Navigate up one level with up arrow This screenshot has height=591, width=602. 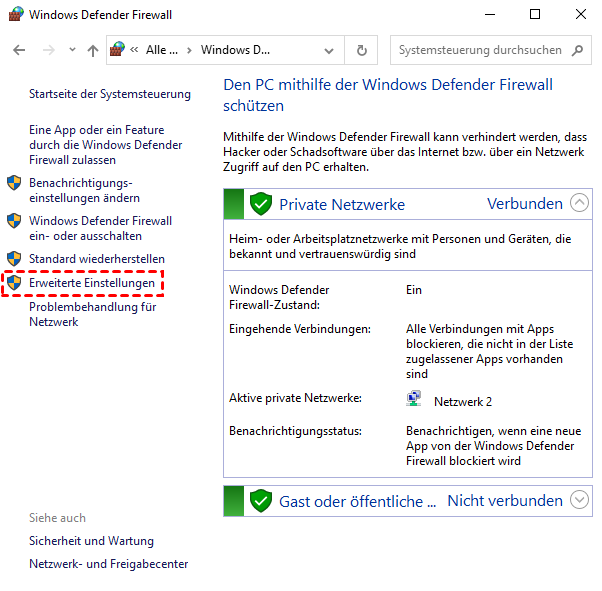(x=93, y=50)
